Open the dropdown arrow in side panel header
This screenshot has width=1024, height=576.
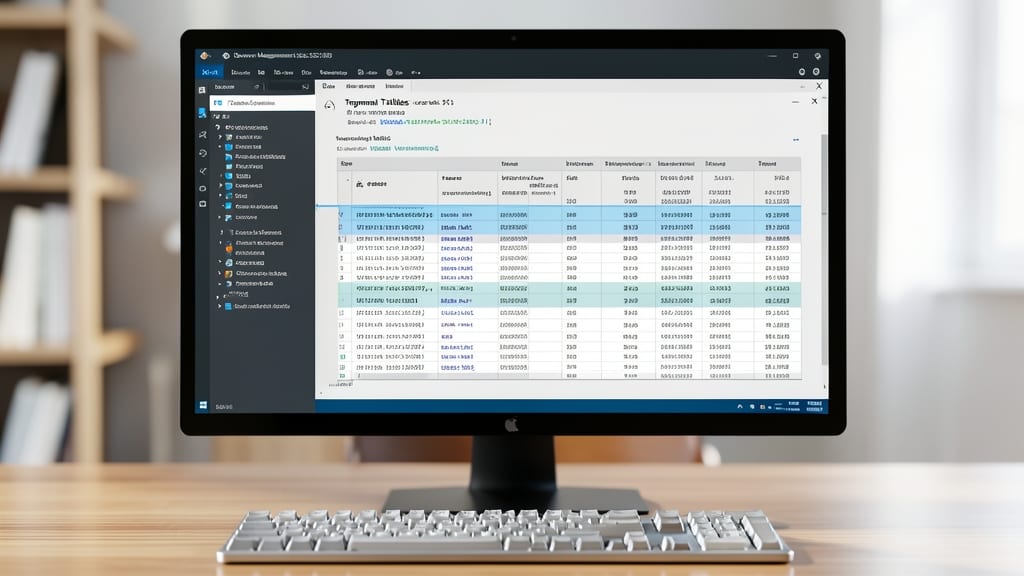(257, 87)
